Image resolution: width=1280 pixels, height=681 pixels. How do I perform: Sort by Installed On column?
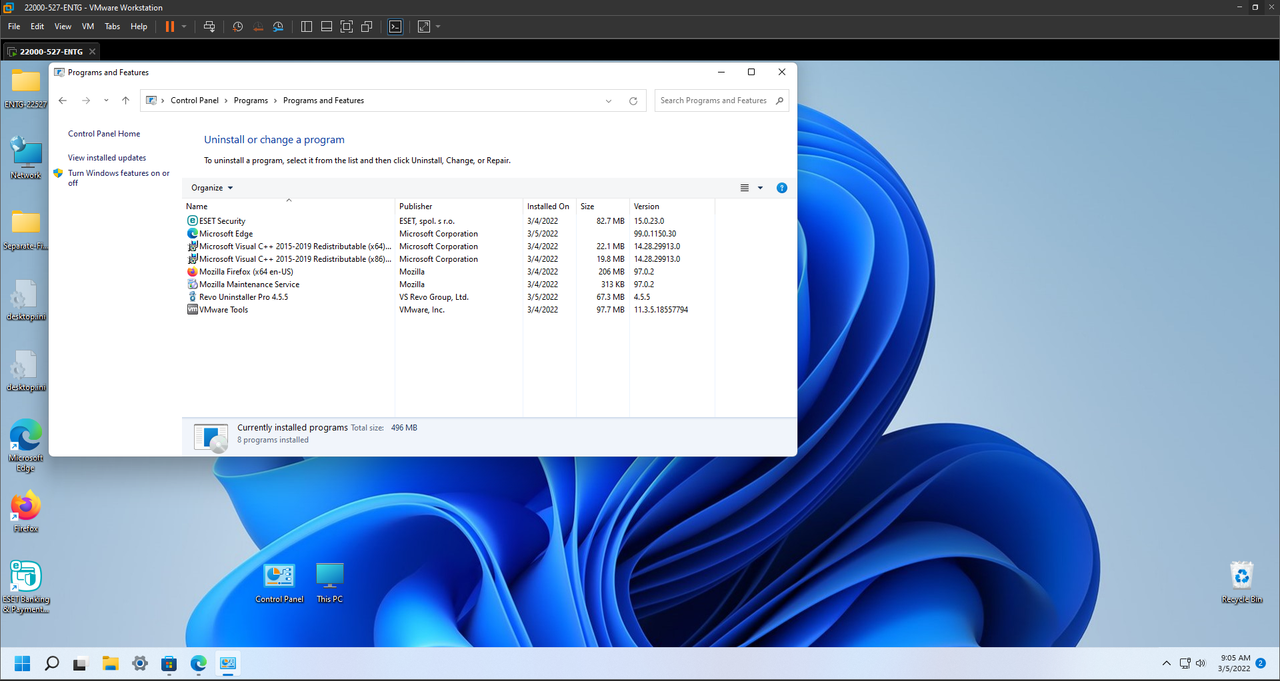550,206
